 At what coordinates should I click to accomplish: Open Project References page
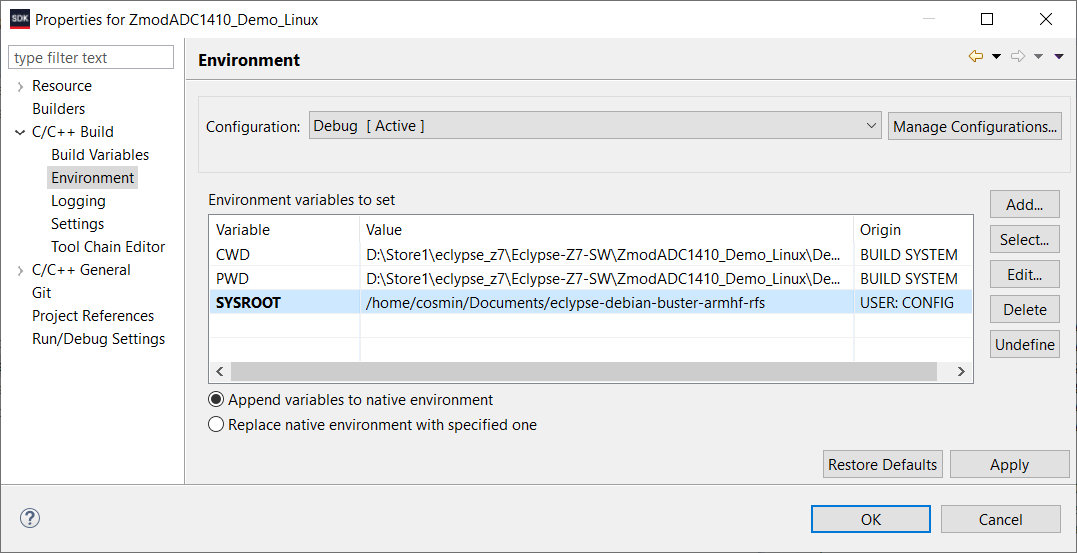pyautogui.click(x=93, y=316)
